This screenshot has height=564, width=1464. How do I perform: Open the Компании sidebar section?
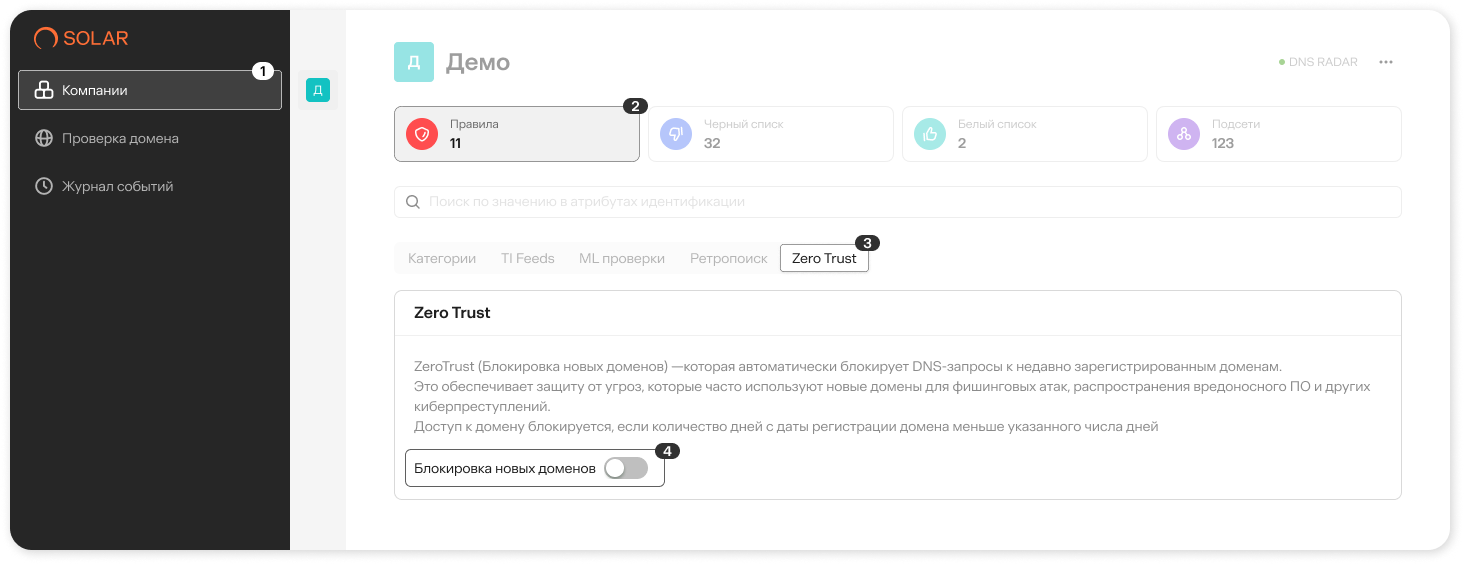(x=150, y=90)
